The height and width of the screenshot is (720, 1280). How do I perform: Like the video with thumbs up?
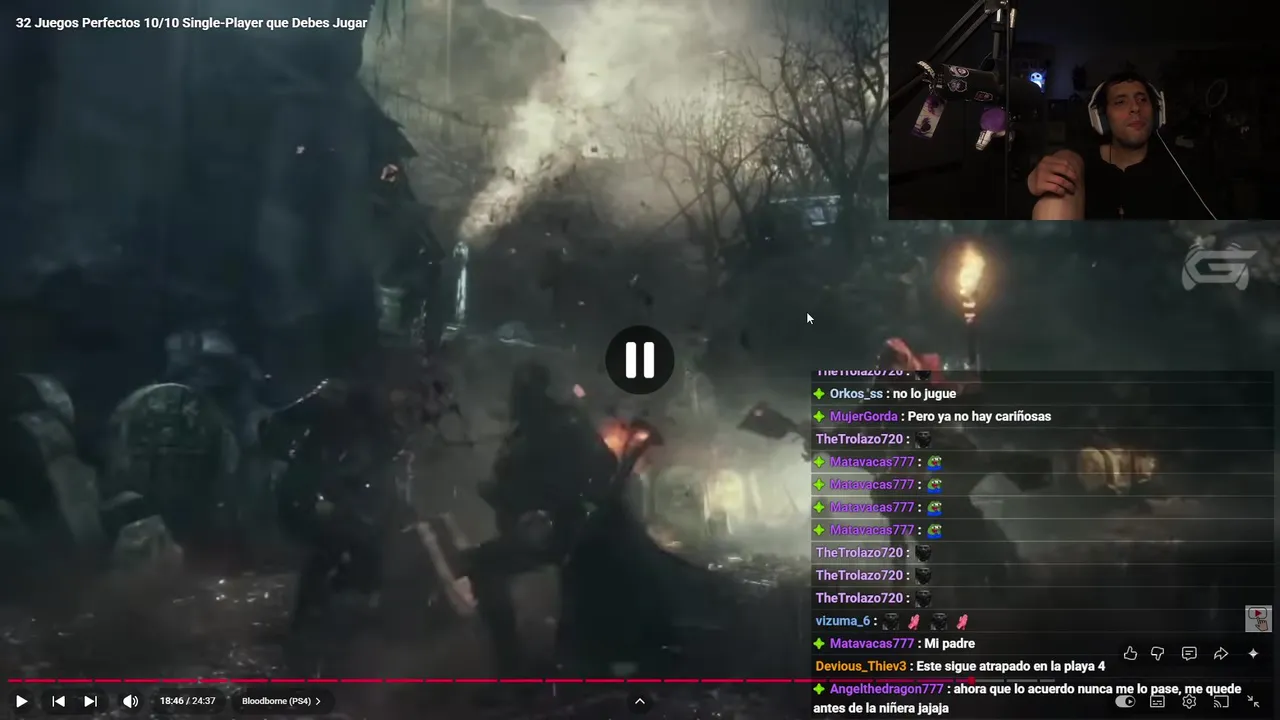(x=1130, y=653)
